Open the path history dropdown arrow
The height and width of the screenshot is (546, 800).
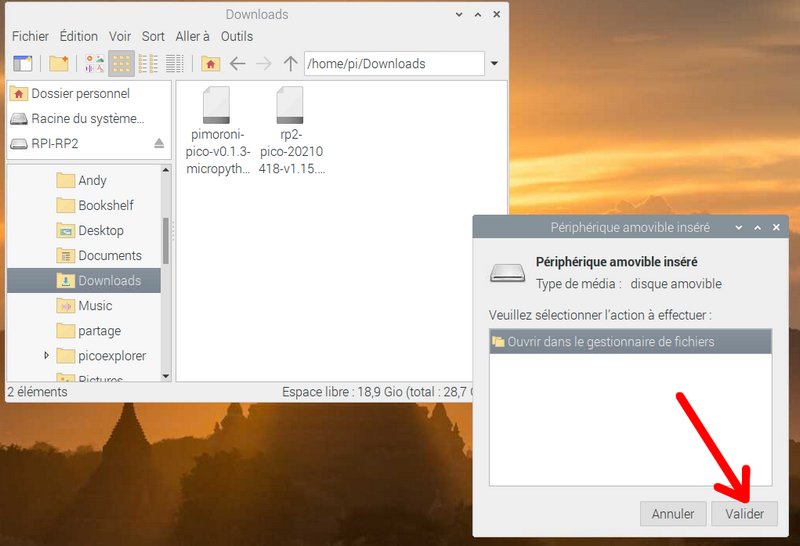tap(494, 64)
